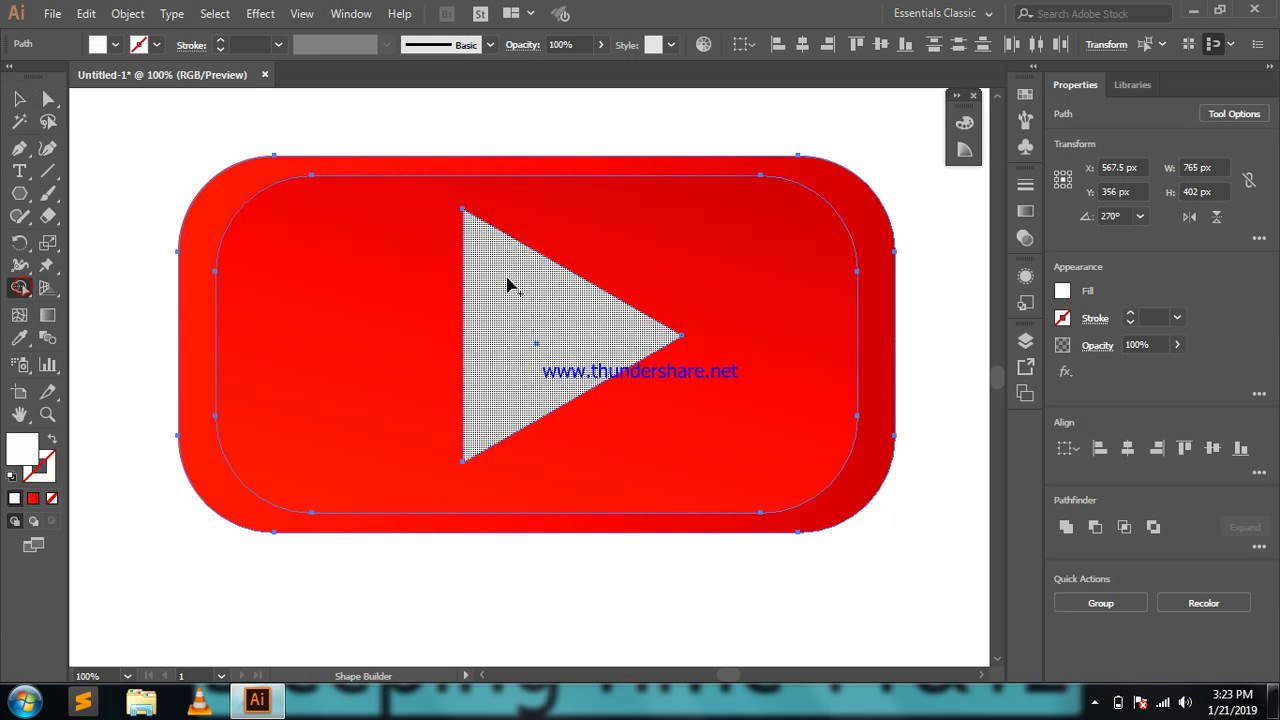Pick the Pen tool
Image resolution: width=1280 pixels, height=720 pixels.
point(19,147)
